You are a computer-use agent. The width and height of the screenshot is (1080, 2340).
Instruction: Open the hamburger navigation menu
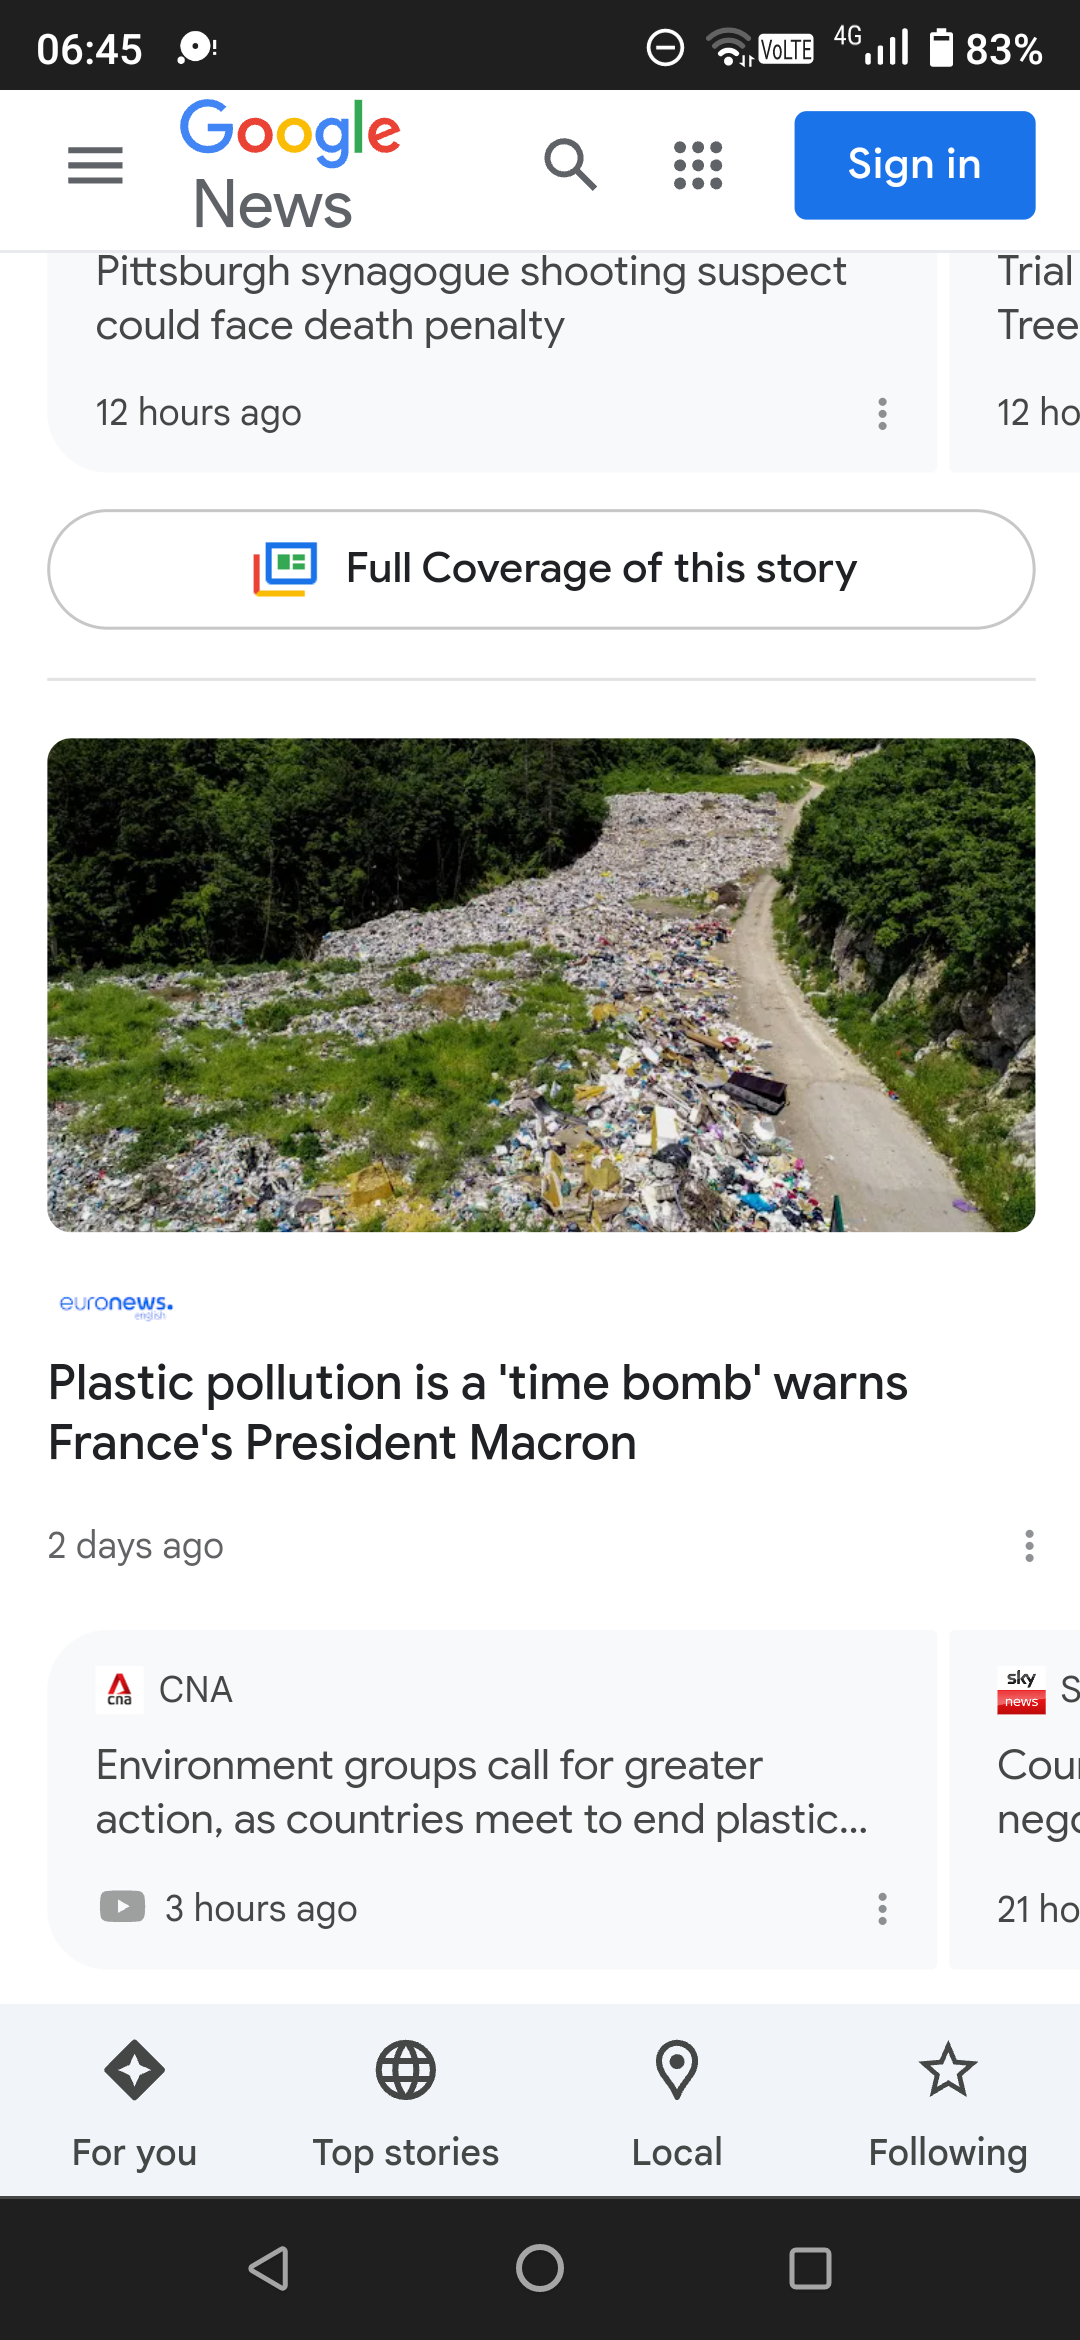click(x=95, y=165)
